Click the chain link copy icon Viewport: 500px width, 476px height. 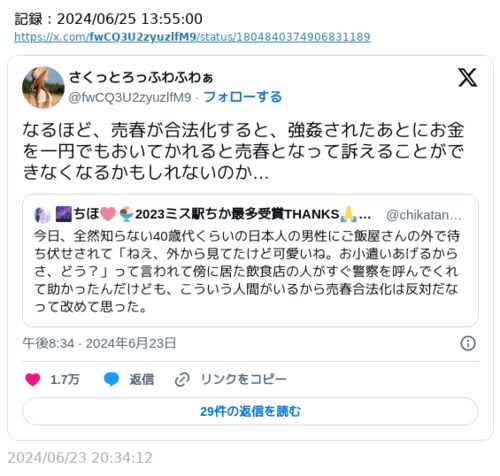(182, 379)
